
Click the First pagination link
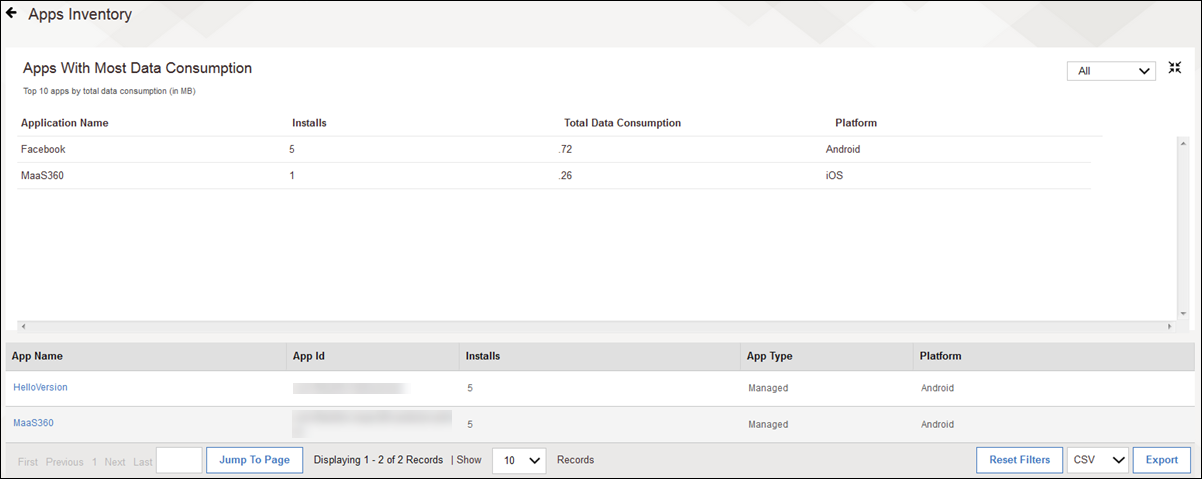coord(28,462)
